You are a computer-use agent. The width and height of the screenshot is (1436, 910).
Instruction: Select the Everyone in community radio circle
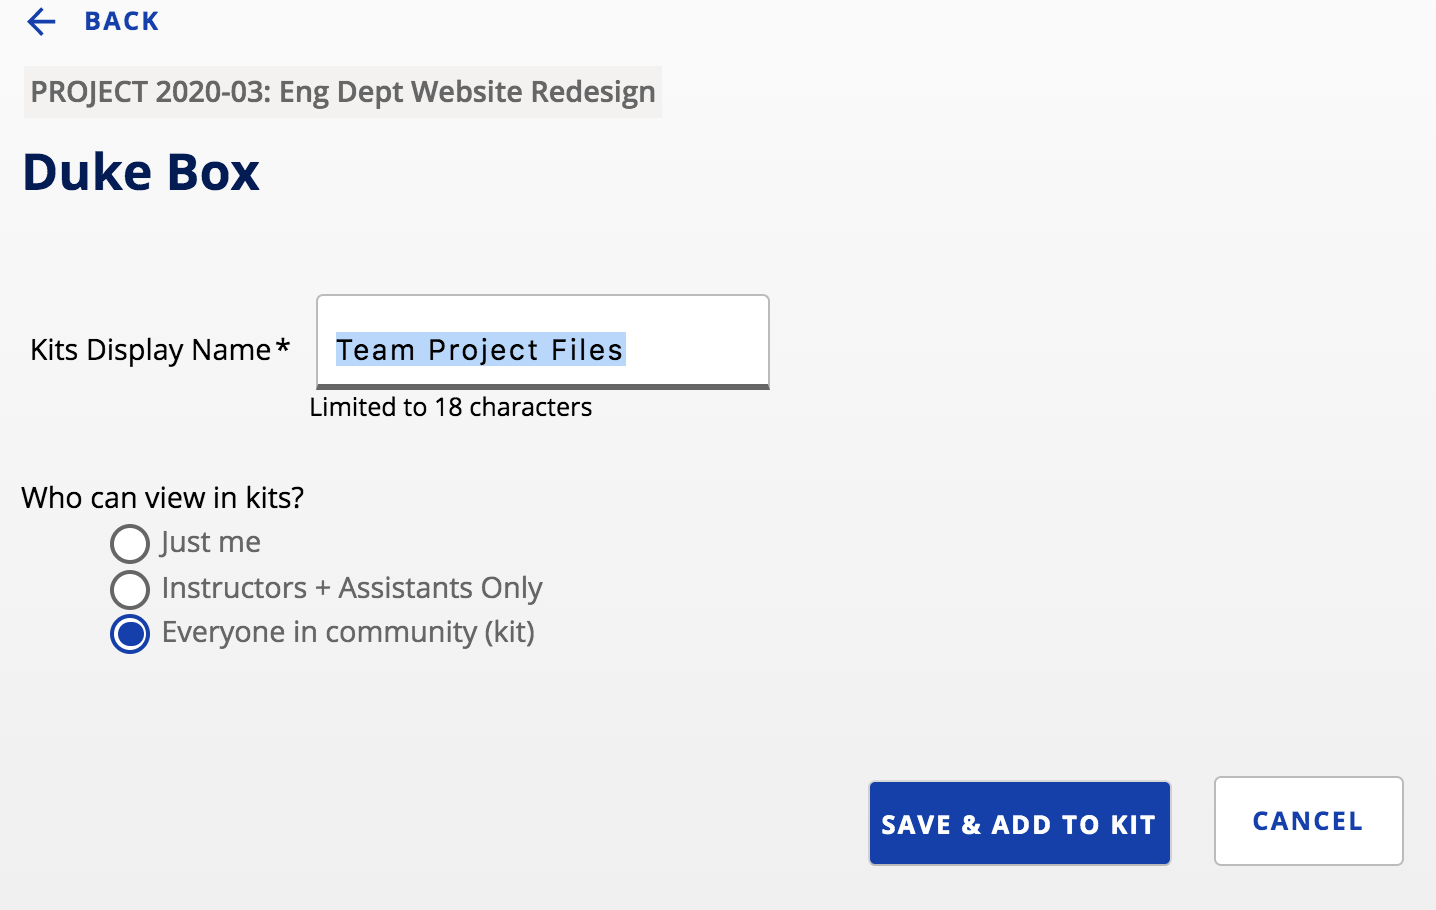(130, 633)
